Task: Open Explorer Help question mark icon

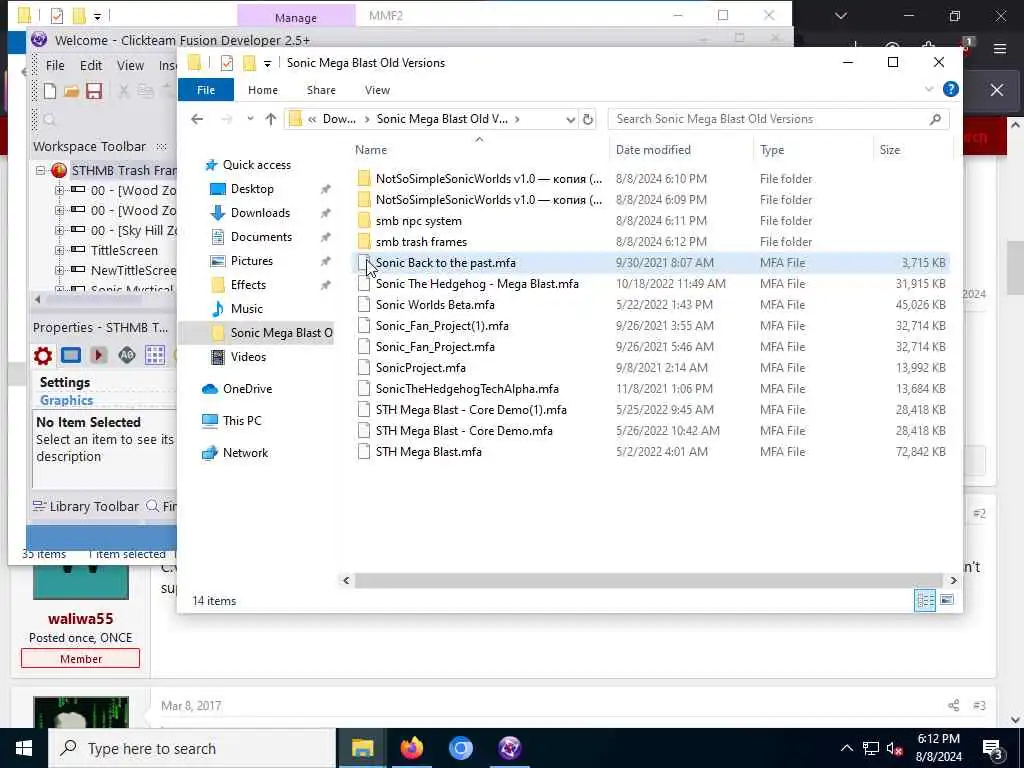Action: (951, 89)
